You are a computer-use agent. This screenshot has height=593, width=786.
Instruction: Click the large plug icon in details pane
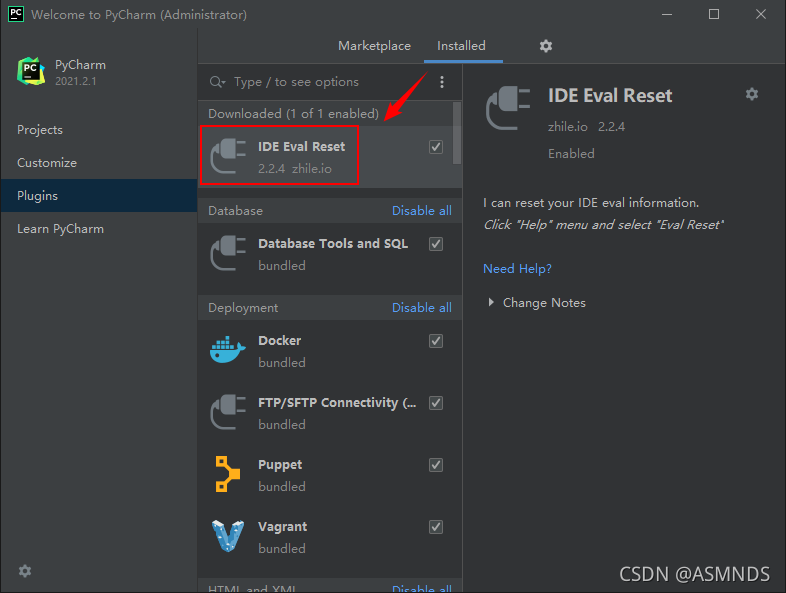[508, 108]
